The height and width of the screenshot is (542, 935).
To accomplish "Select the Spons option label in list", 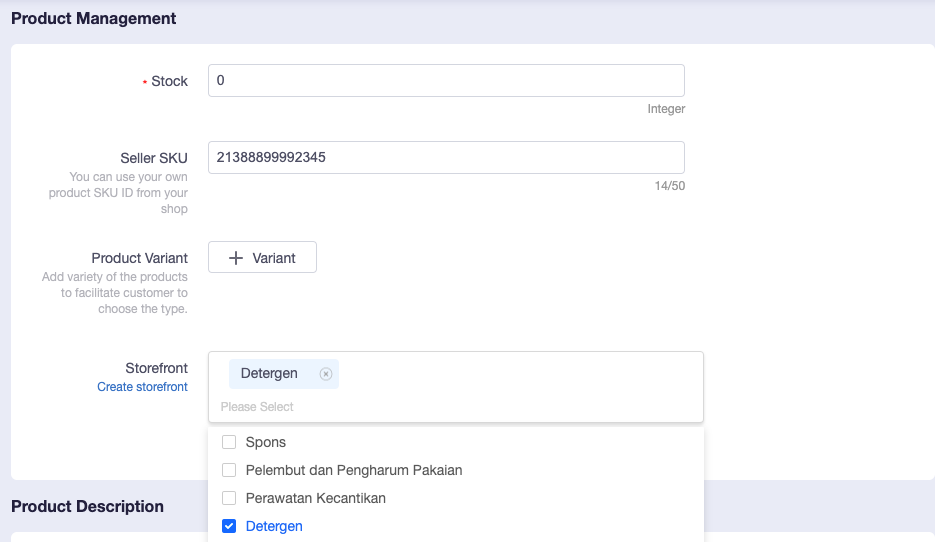I will click(x=266, y=442).
